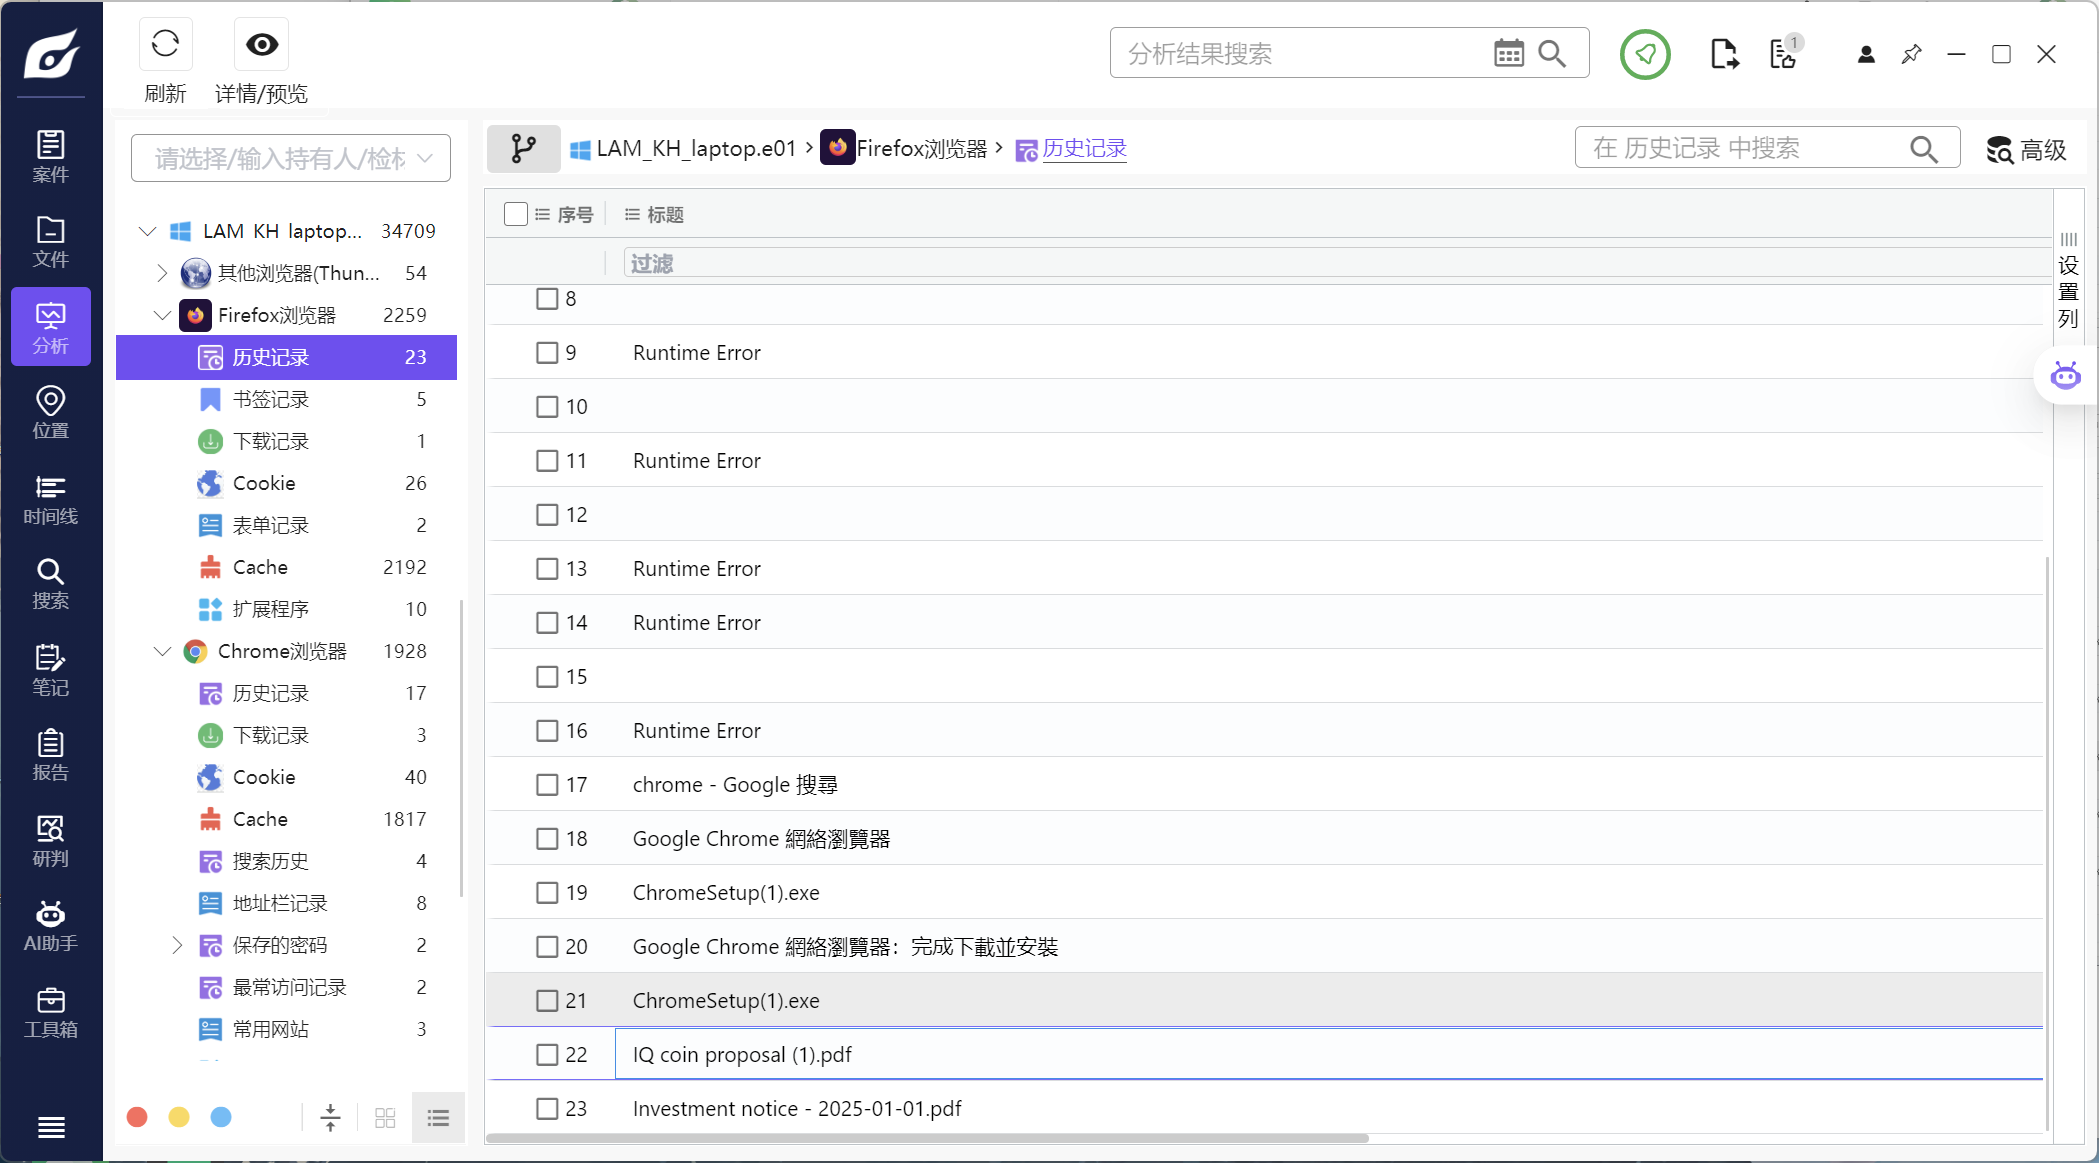Click the branch tree icon beside breadcrumb
This screenshot has width=2099, height=1163.
tap(523, 149)
